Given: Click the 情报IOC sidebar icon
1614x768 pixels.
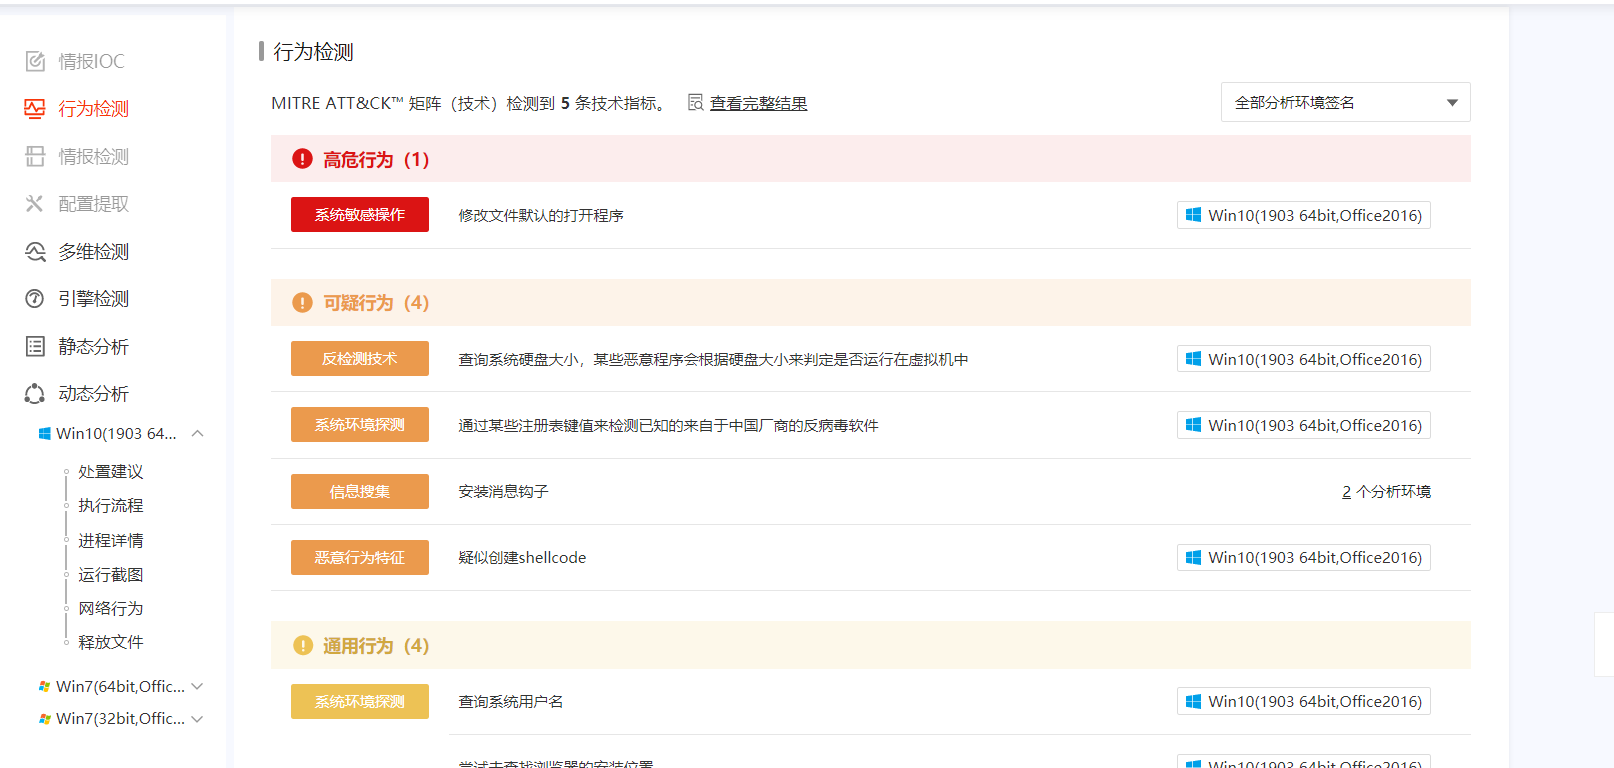Looking at the screenshot, I should point(35,61).
